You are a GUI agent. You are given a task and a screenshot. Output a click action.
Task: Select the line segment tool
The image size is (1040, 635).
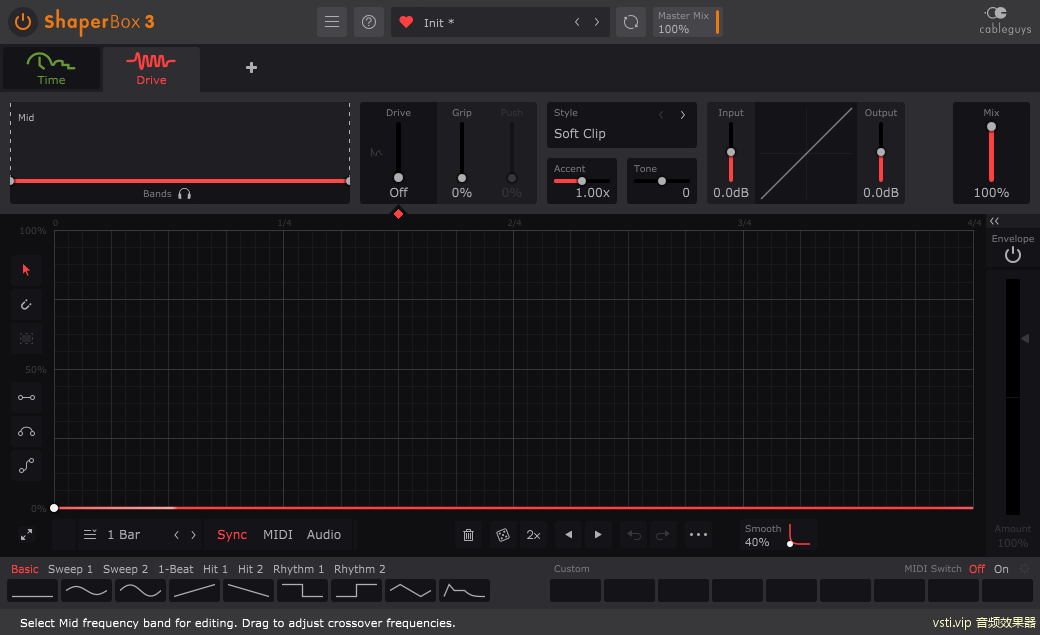click(x=27, y=397)
